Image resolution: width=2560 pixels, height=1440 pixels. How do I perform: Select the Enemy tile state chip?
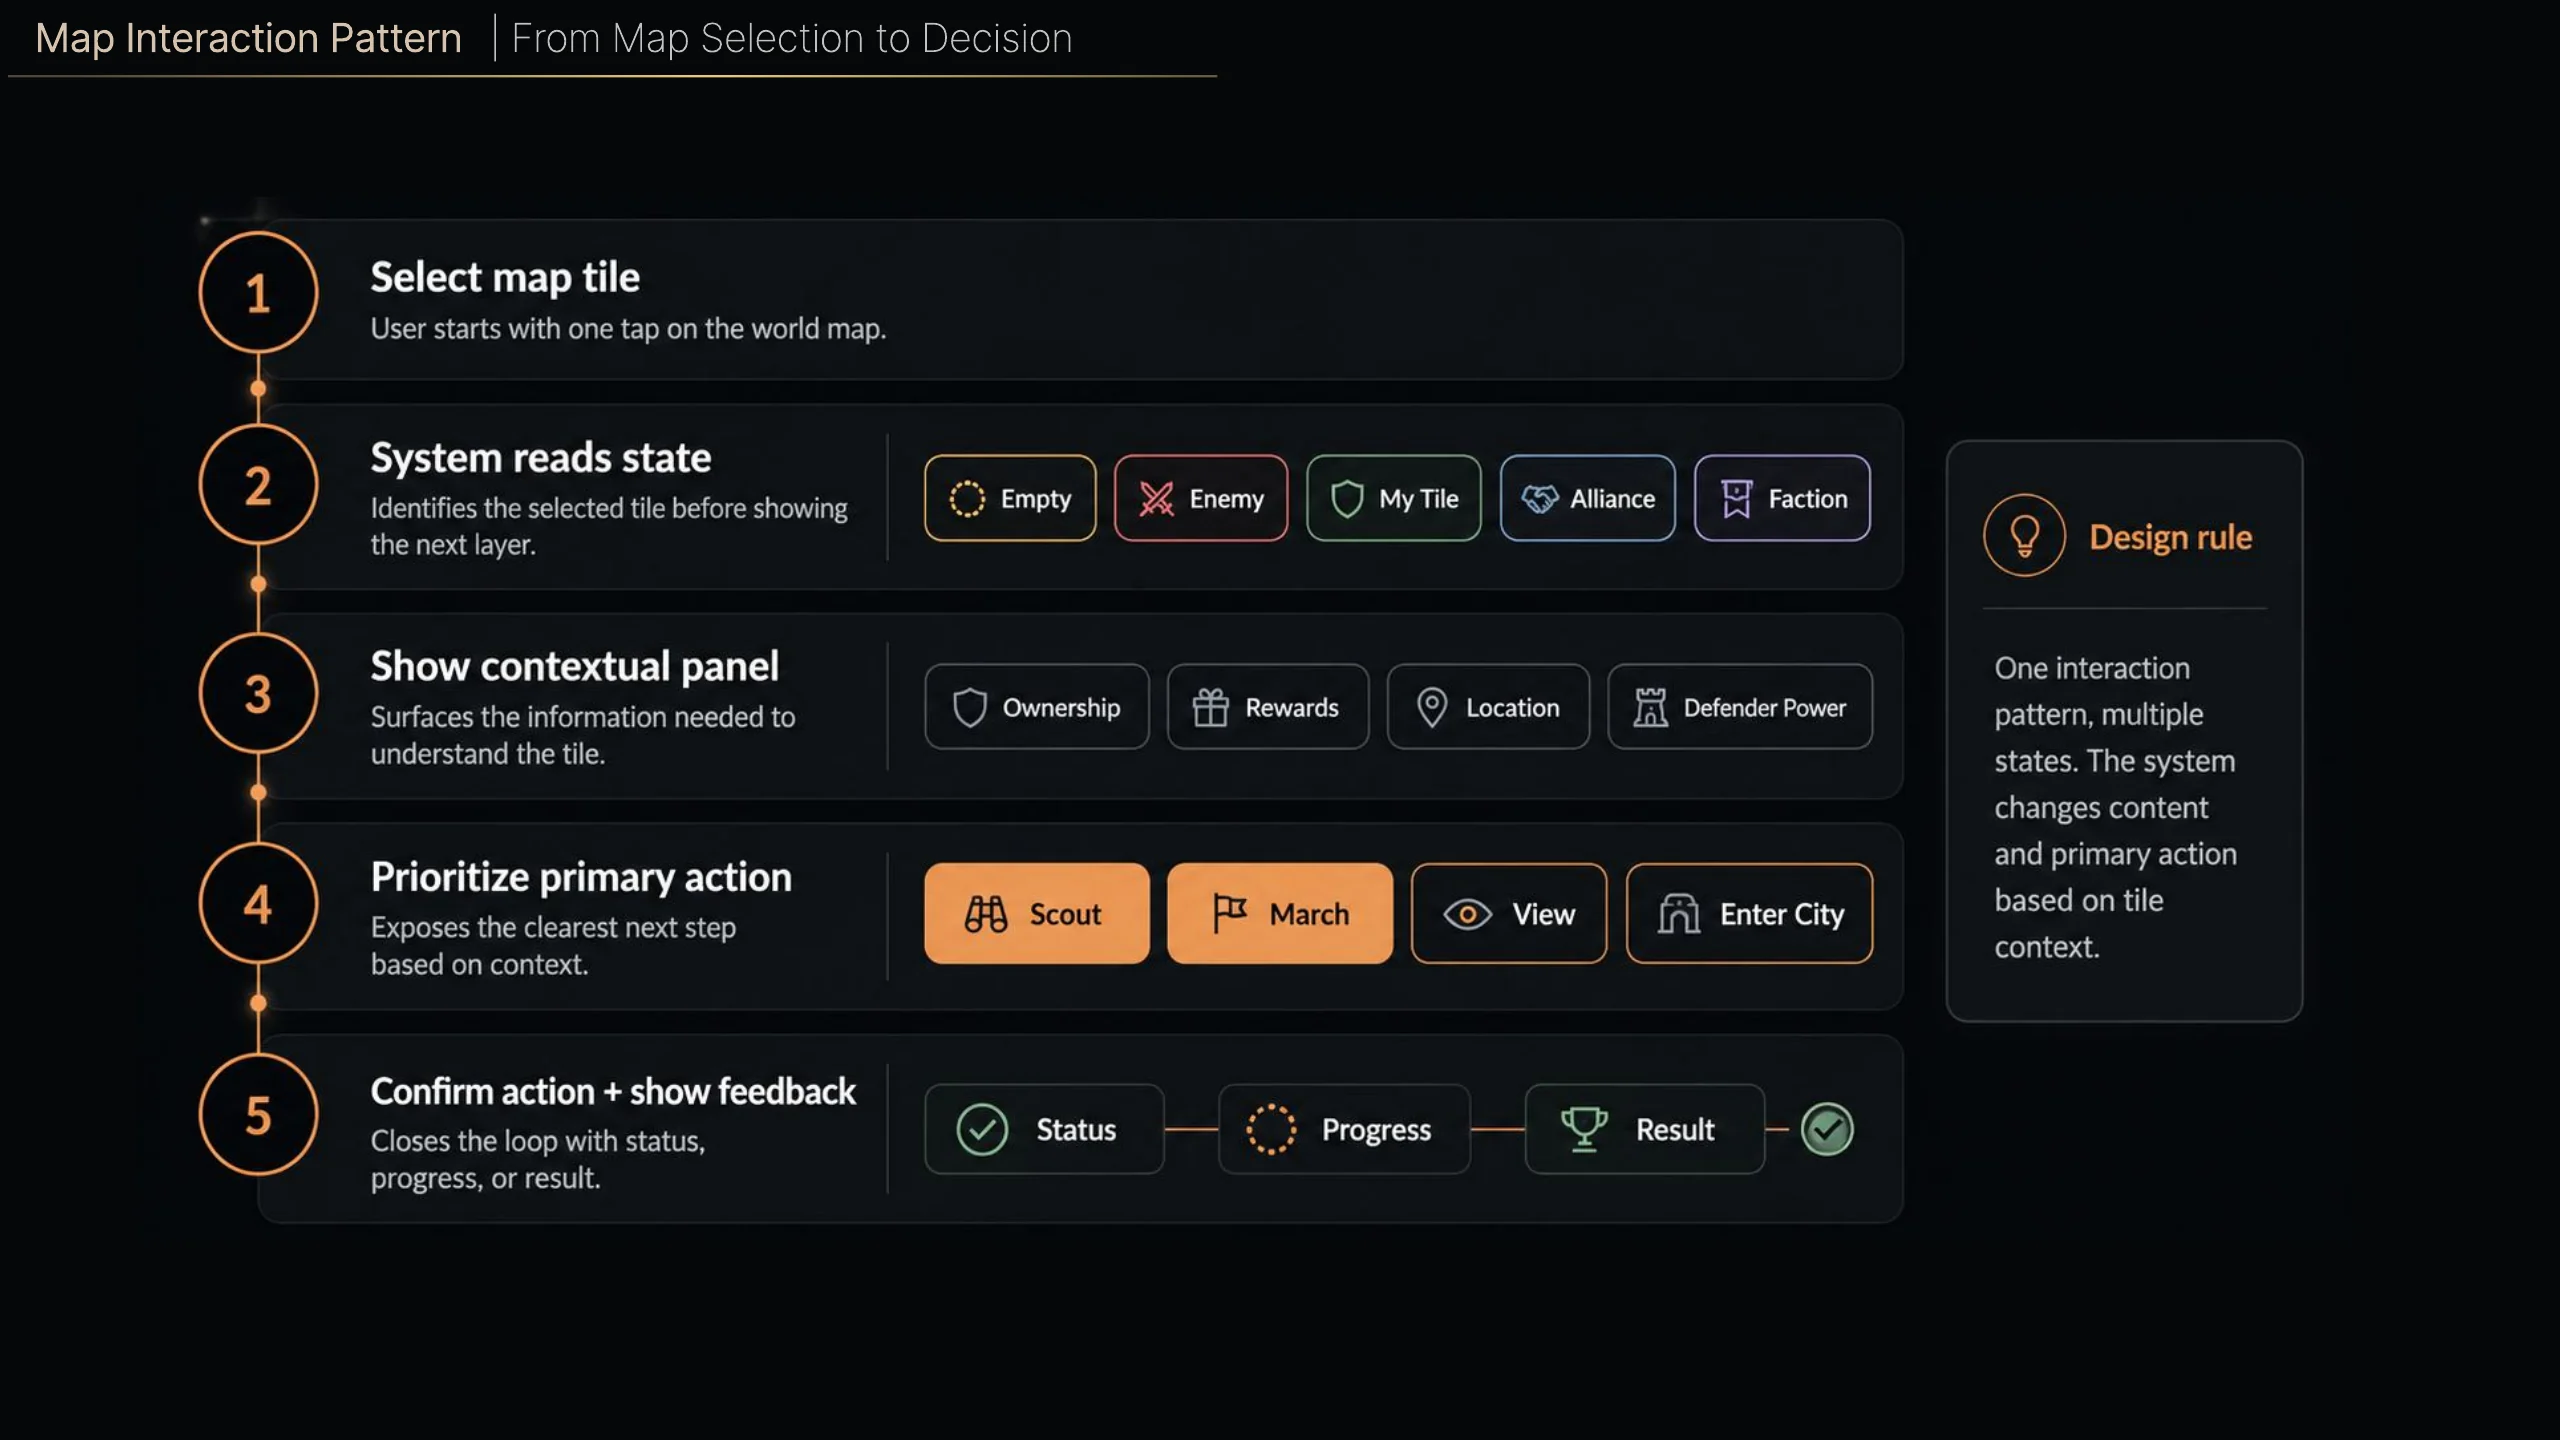1201,498
